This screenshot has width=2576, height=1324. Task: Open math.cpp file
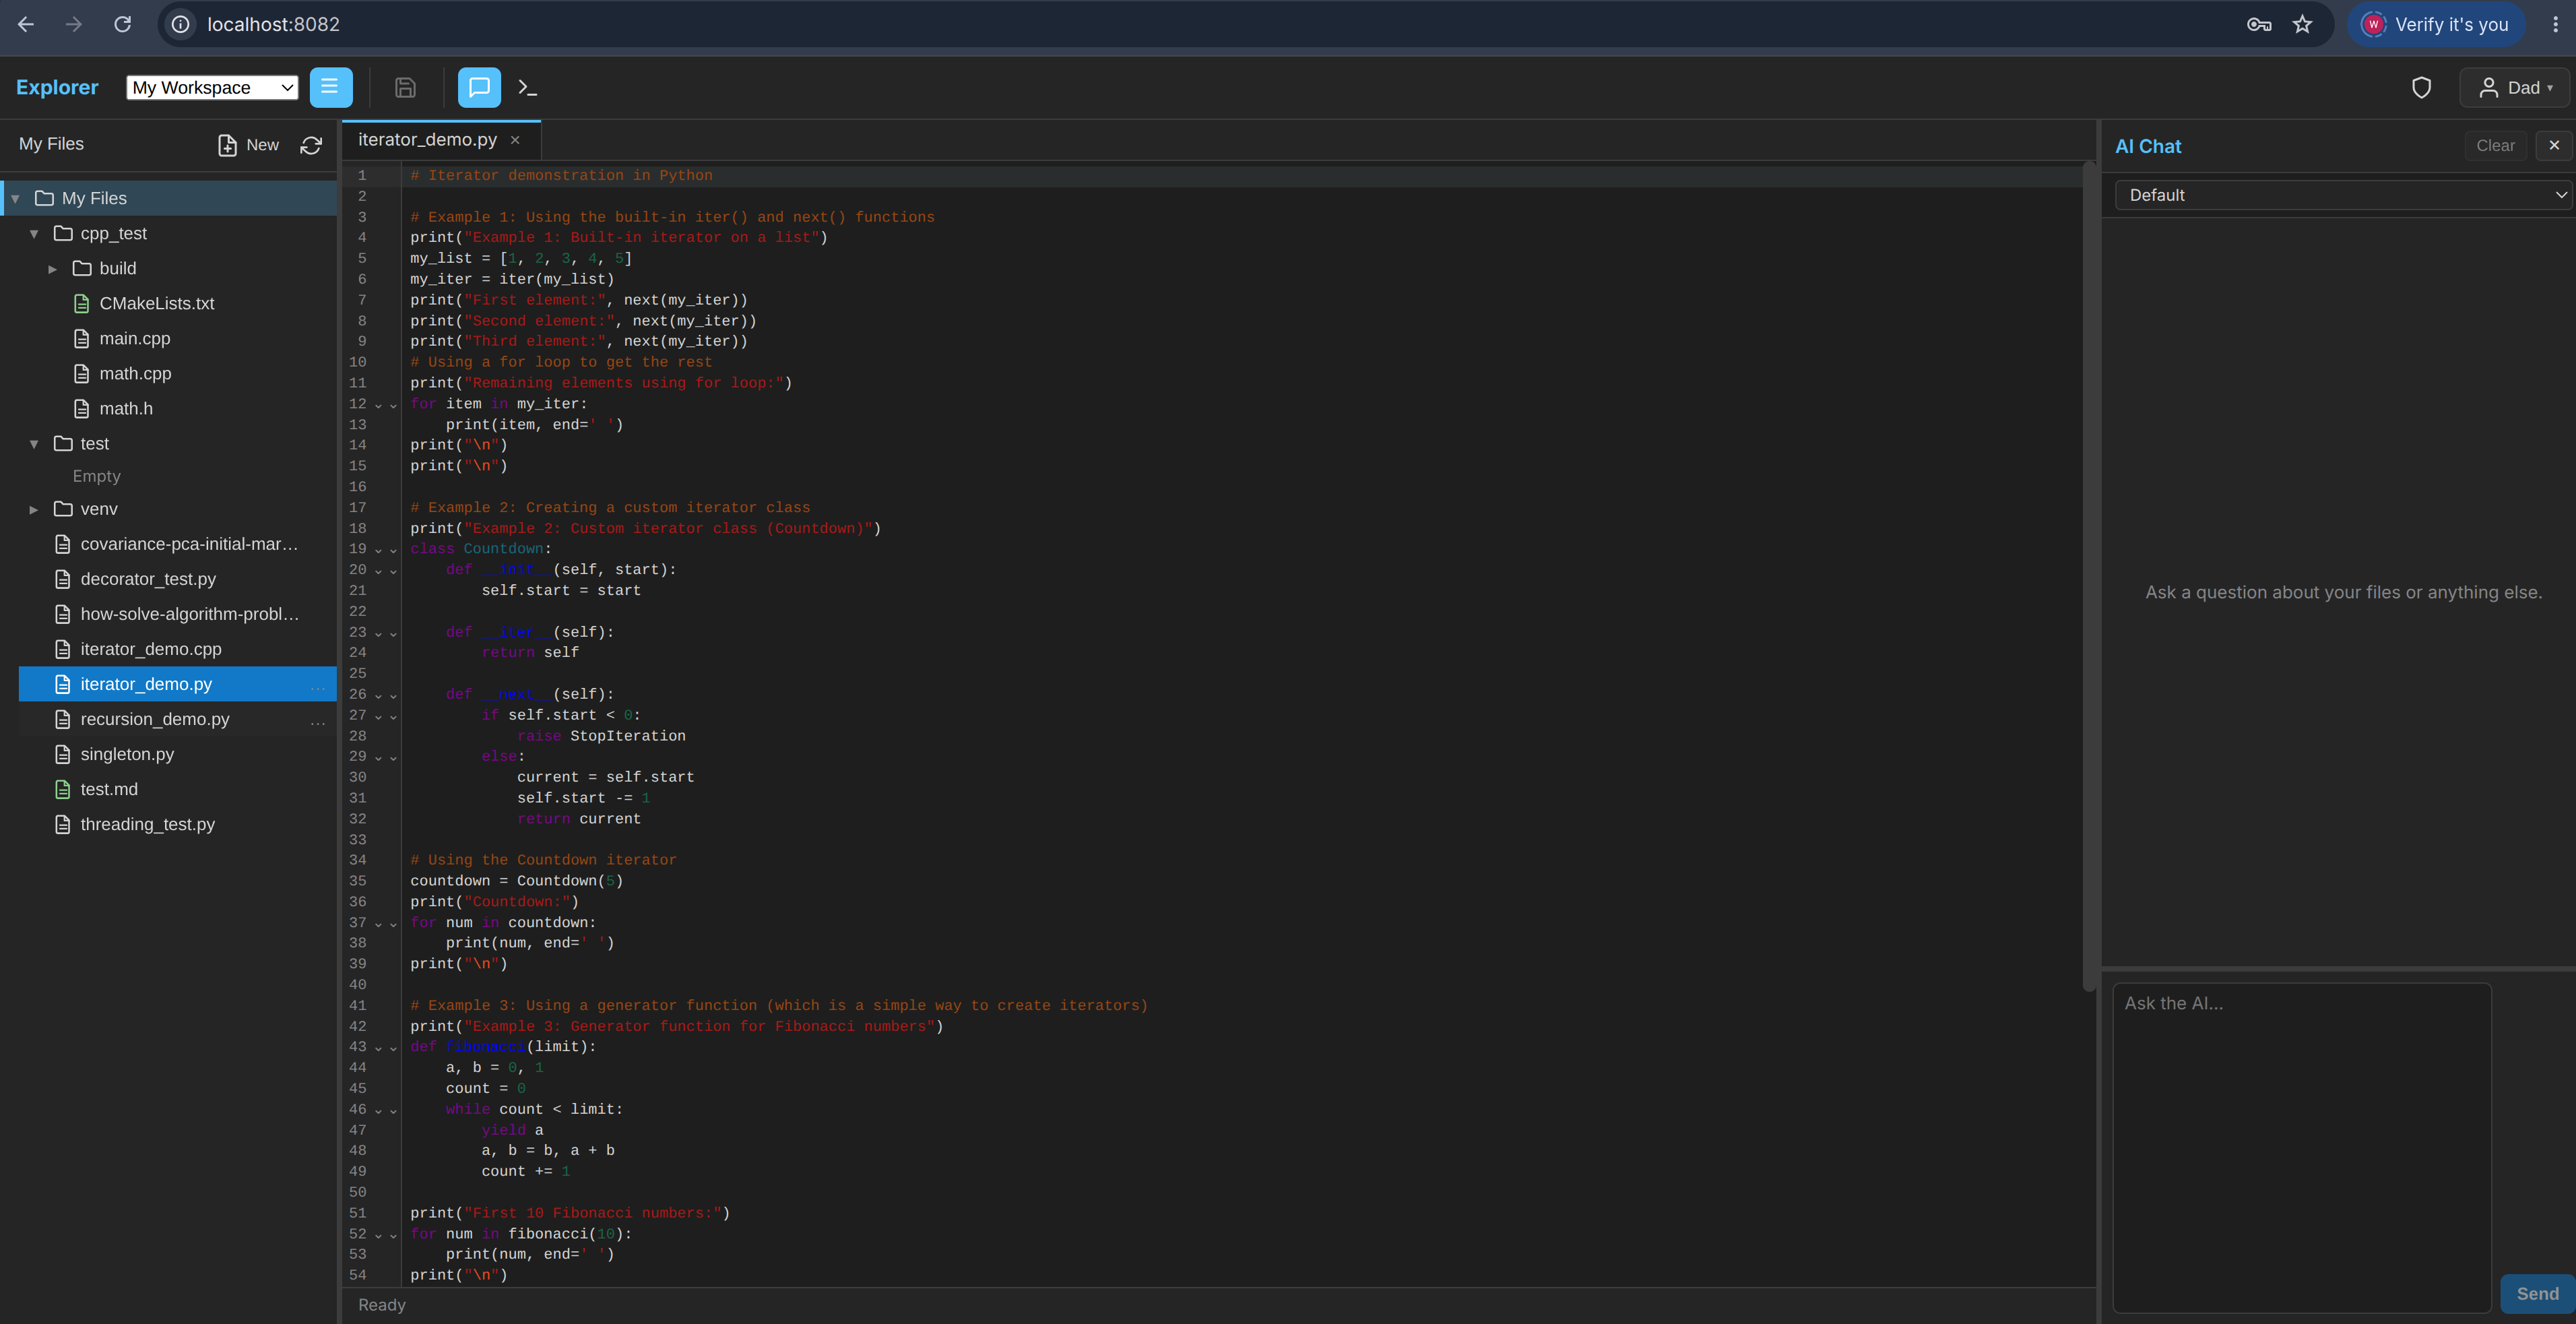[x=135, y=373]
